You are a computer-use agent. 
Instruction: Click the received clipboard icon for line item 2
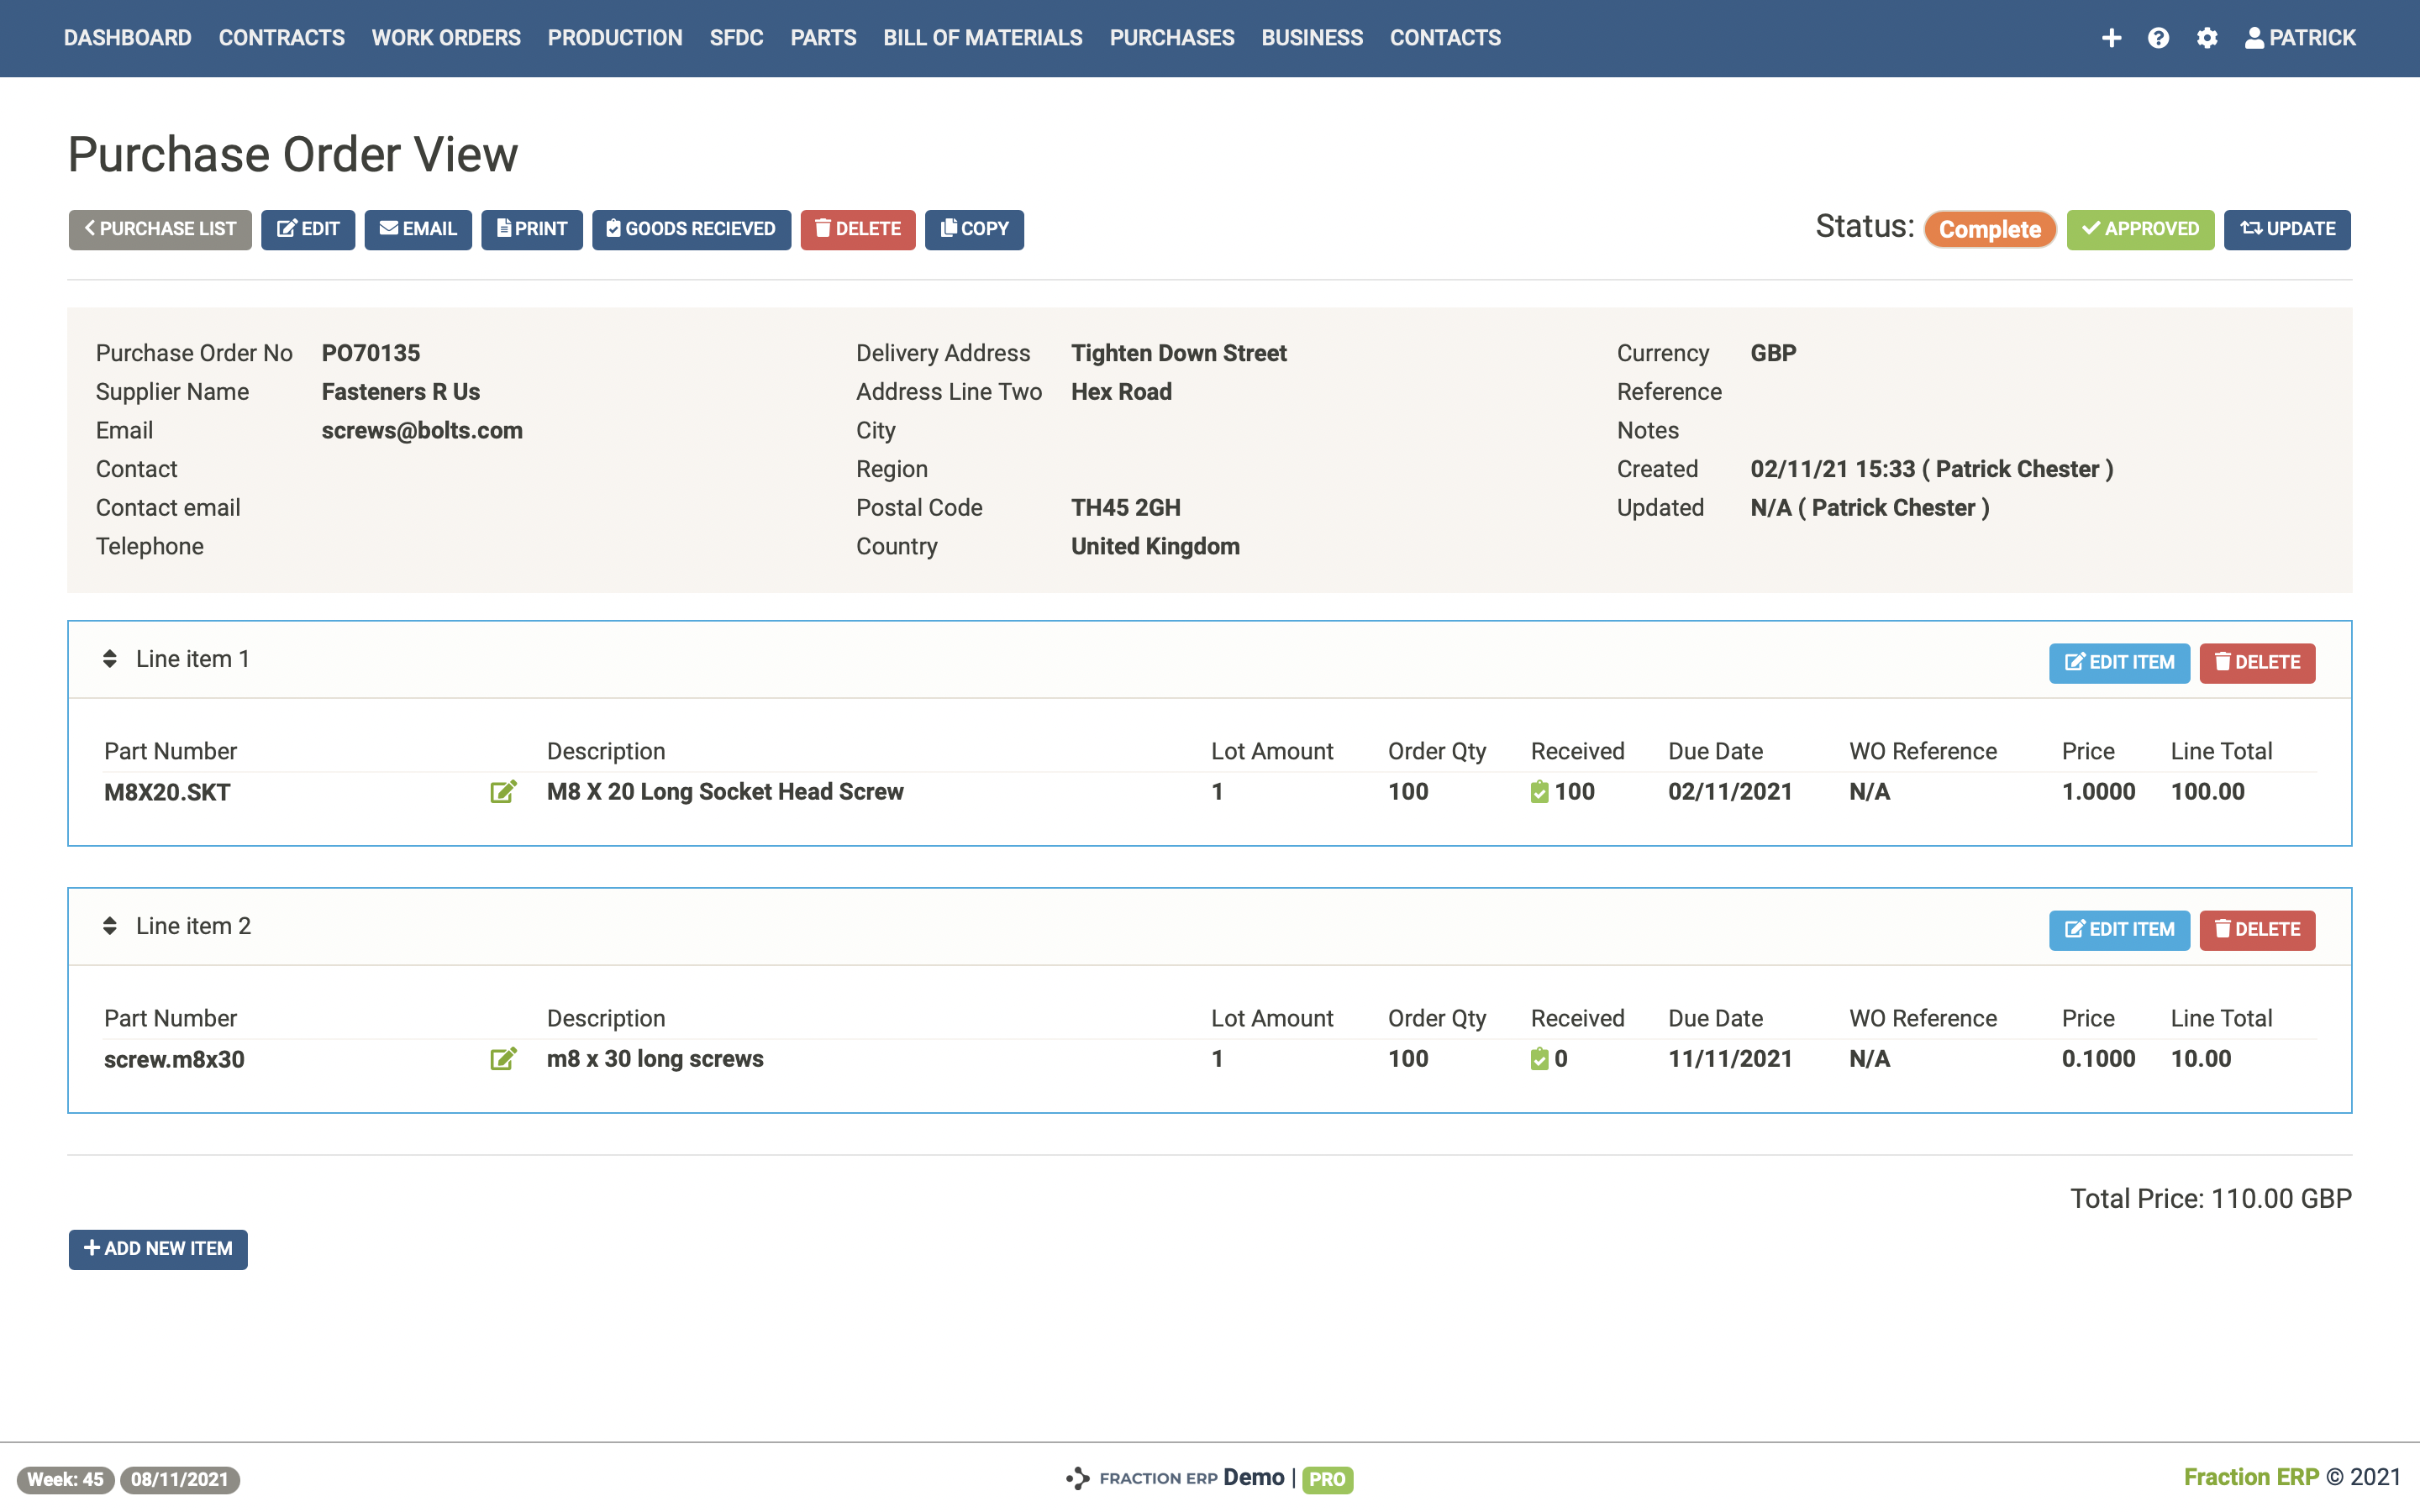click(1539, 1059)
